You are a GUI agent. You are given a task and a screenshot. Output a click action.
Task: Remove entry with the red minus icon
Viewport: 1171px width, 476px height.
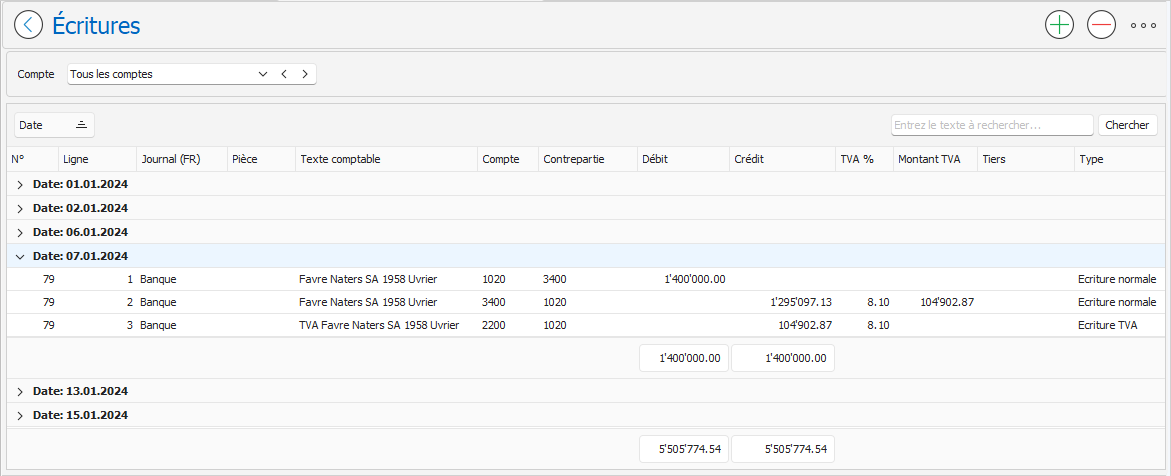click(x=1101, y=25)
